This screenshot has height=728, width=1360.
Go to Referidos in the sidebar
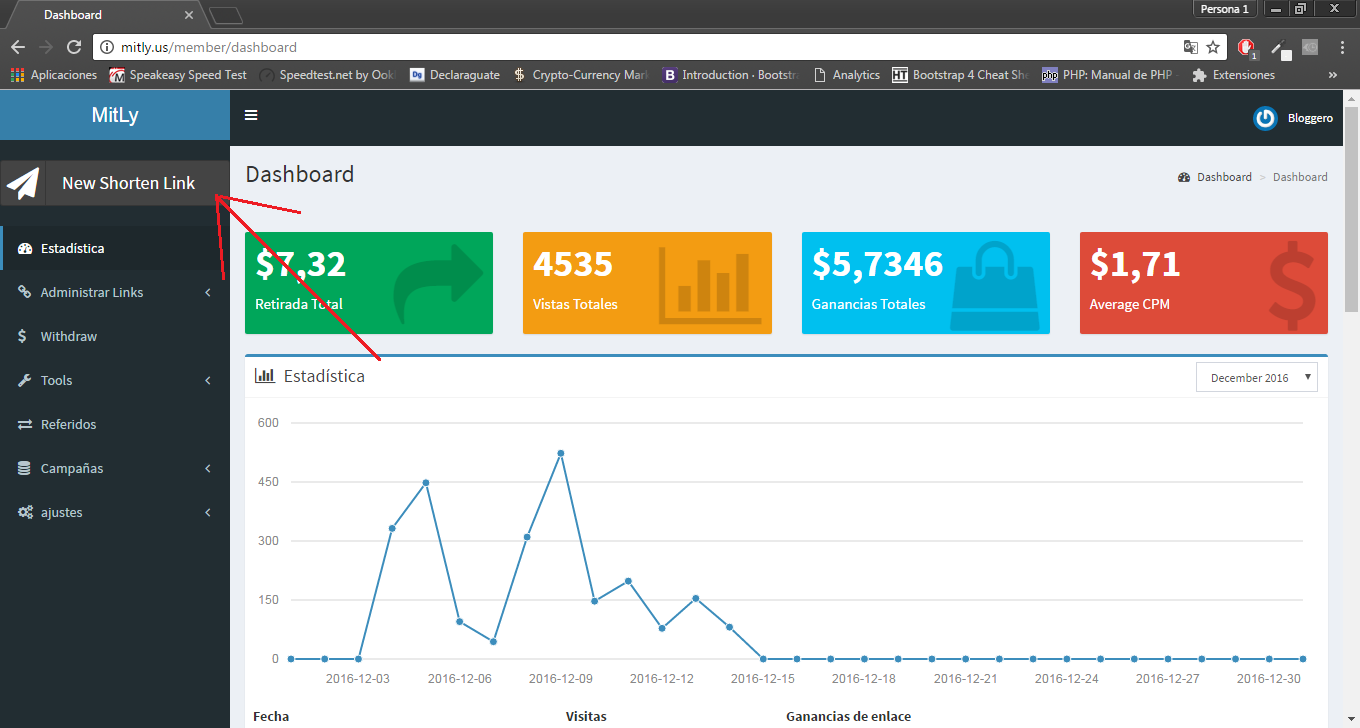115,424
